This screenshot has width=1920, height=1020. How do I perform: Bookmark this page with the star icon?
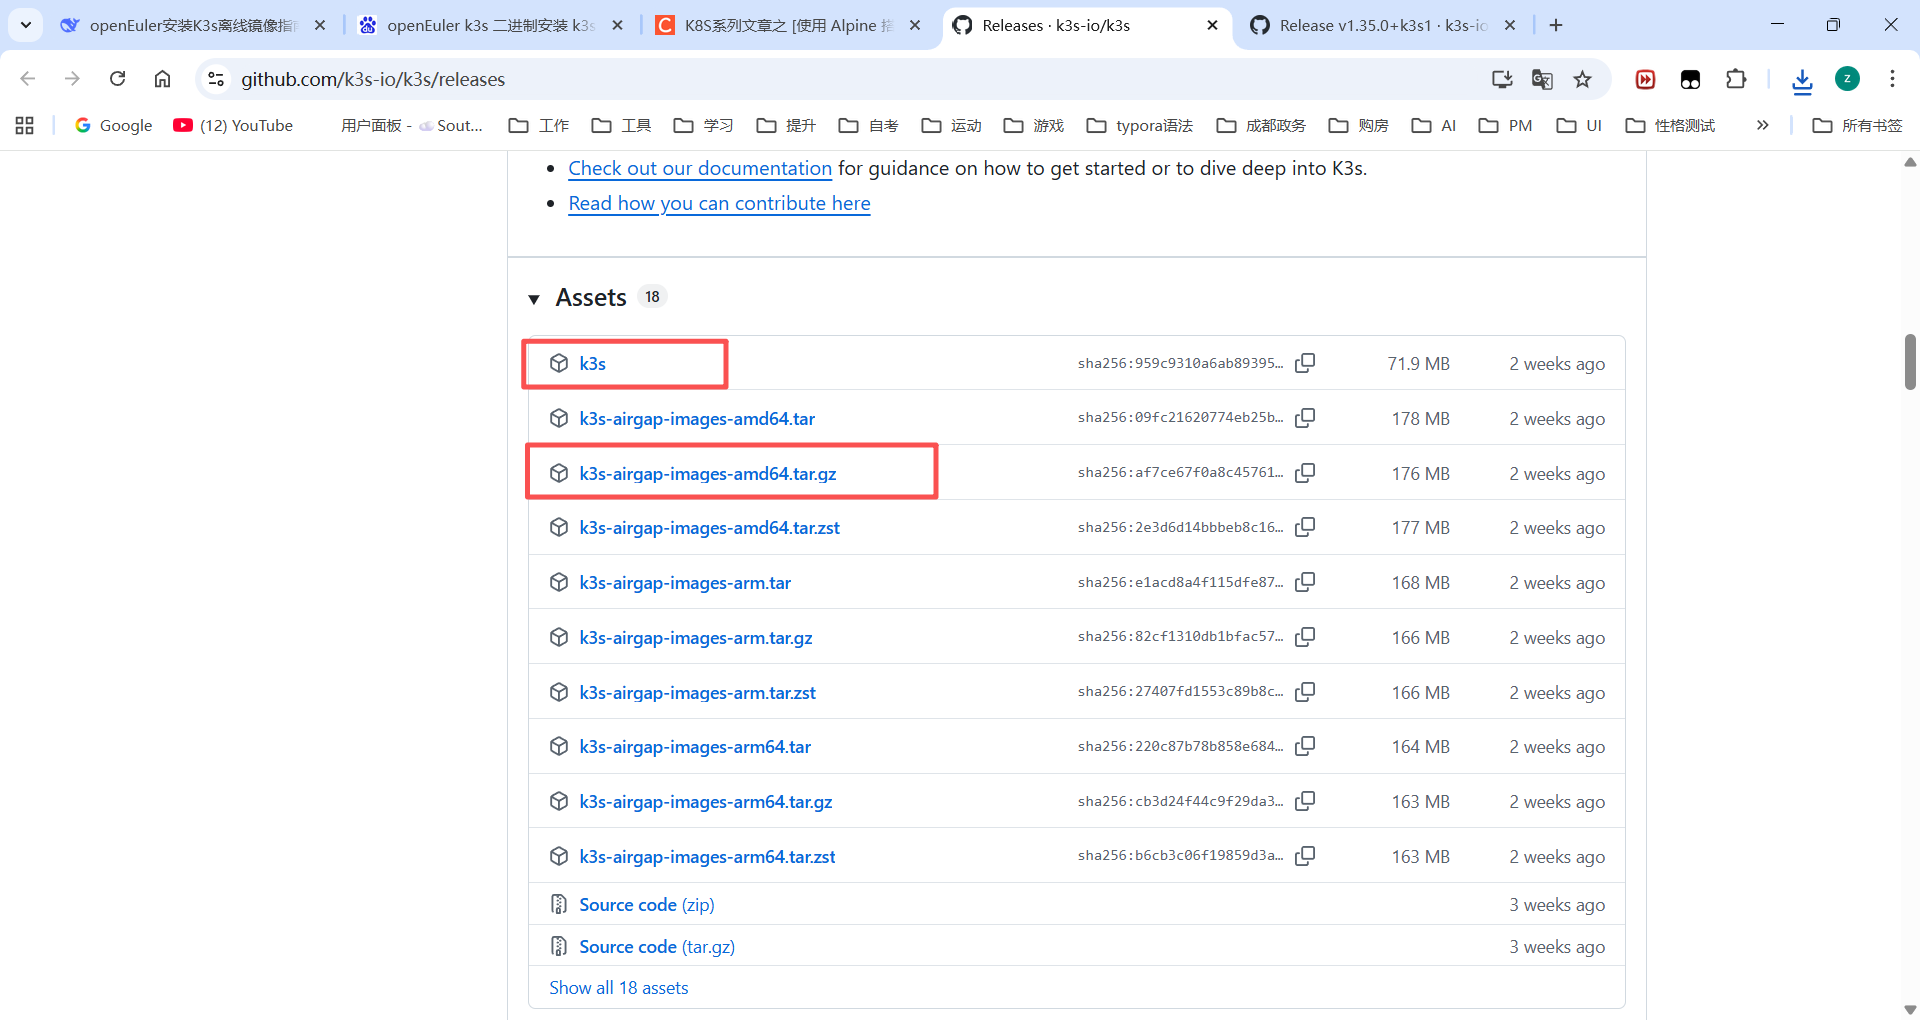1582,79
